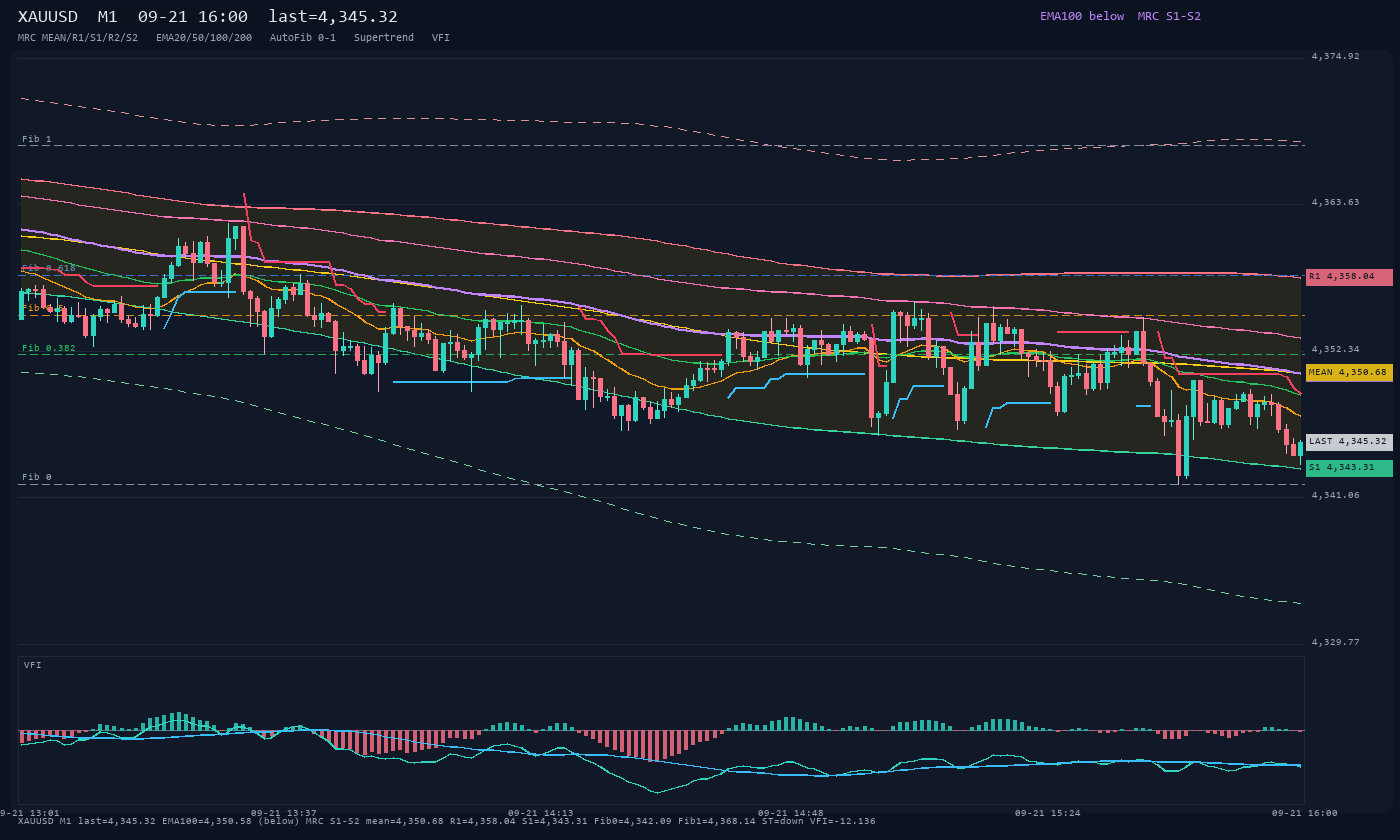
Task: Click the 4,329.77 price axis label
Action: 1336,642
